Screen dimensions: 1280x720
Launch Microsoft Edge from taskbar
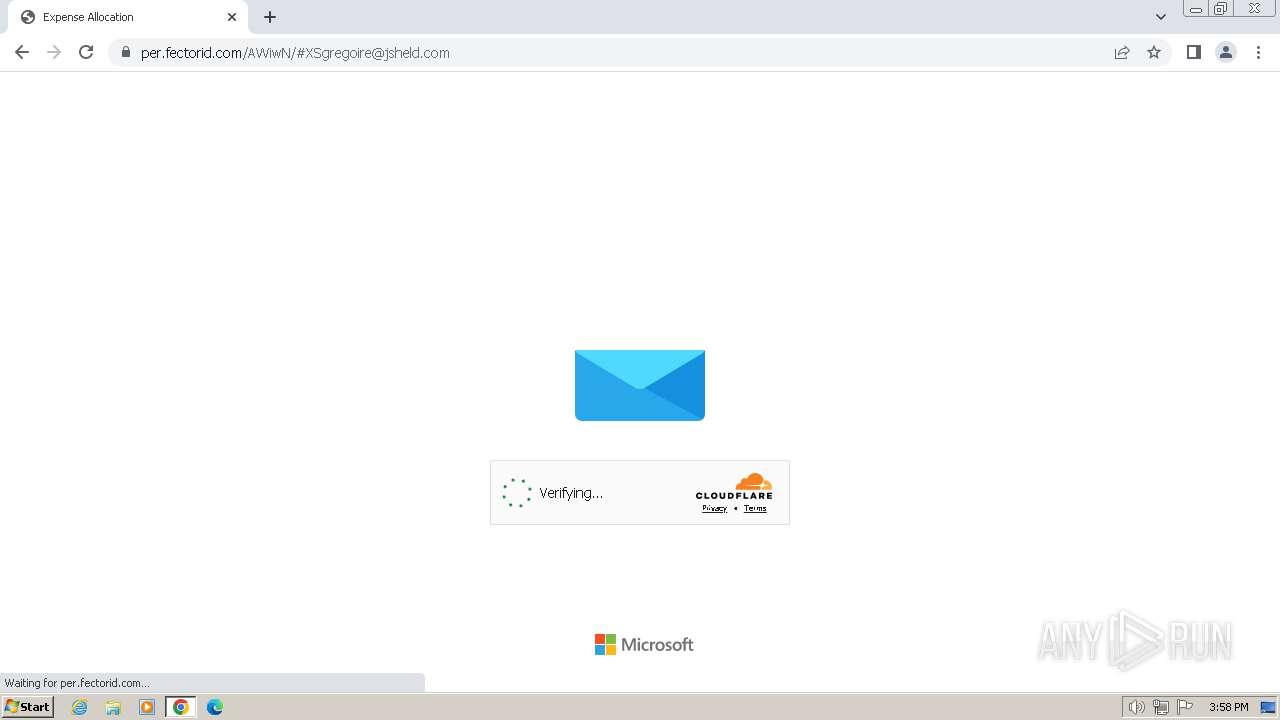[215, 707]
